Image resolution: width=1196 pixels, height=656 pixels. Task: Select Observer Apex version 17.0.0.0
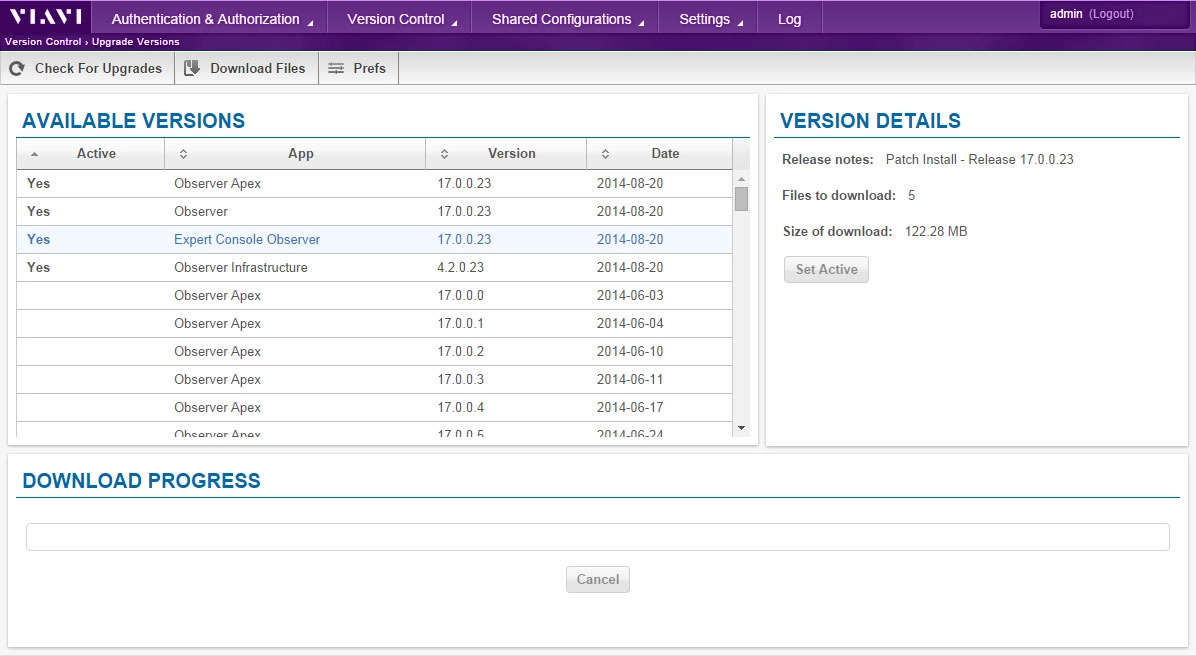(375, 296)
